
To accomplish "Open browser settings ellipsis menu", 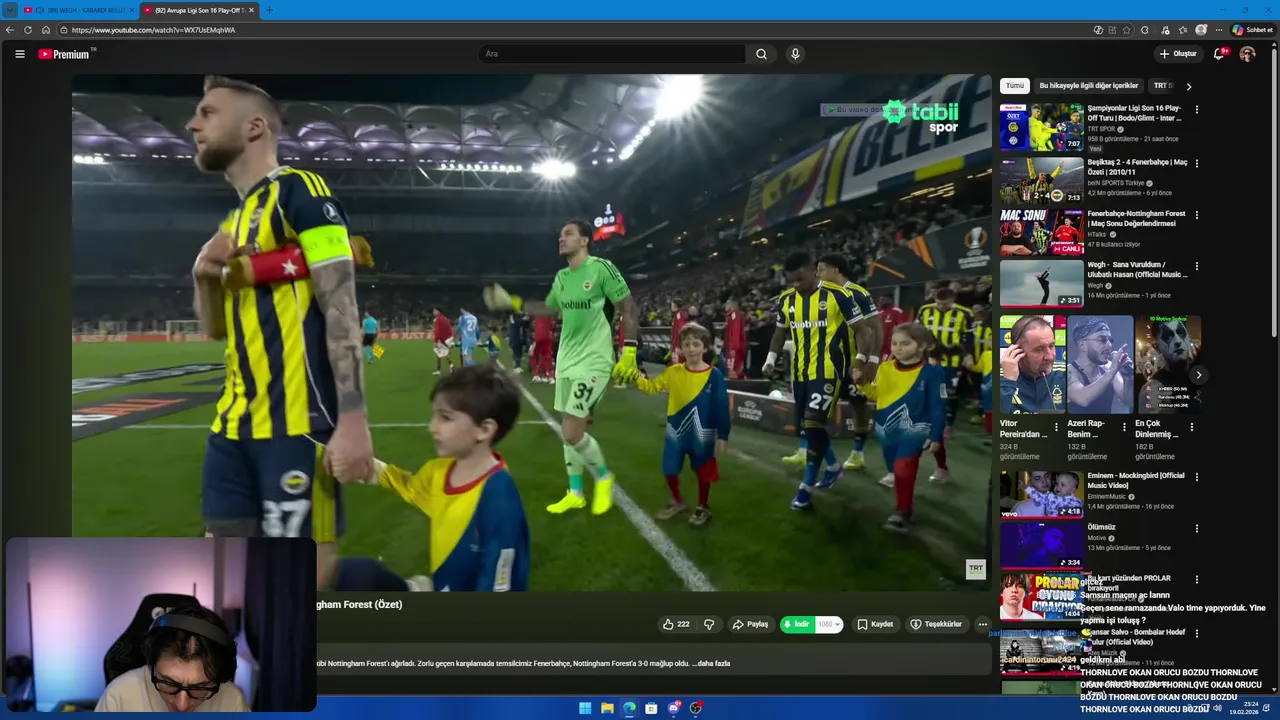I will (x=1219, y=30).
